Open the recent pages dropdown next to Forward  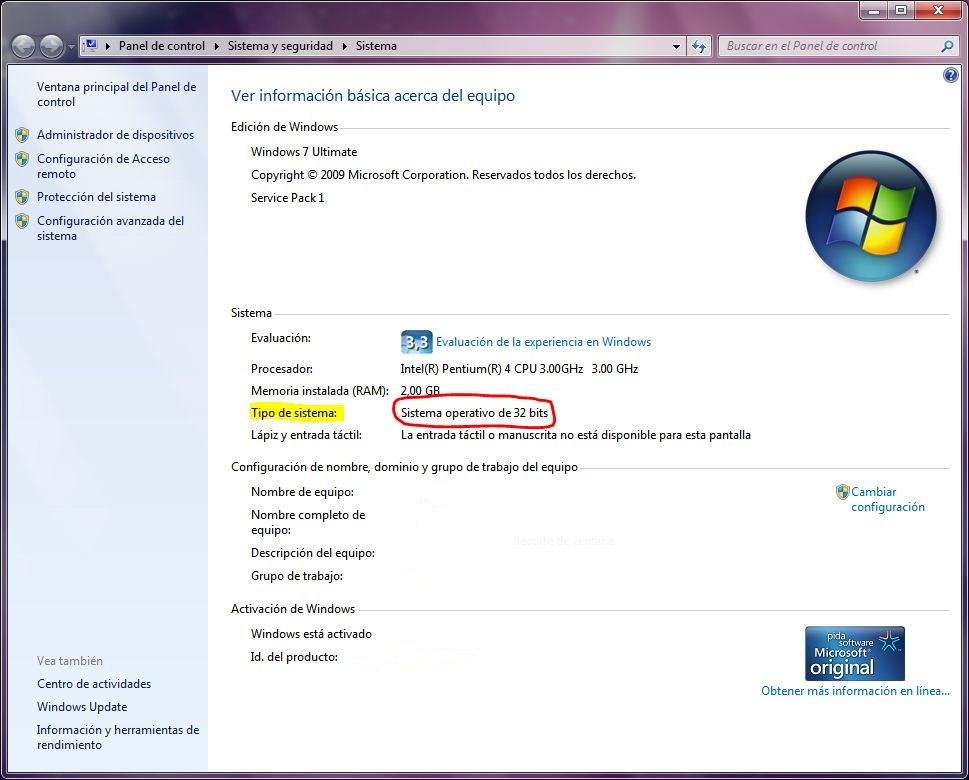tap(71, 47)
